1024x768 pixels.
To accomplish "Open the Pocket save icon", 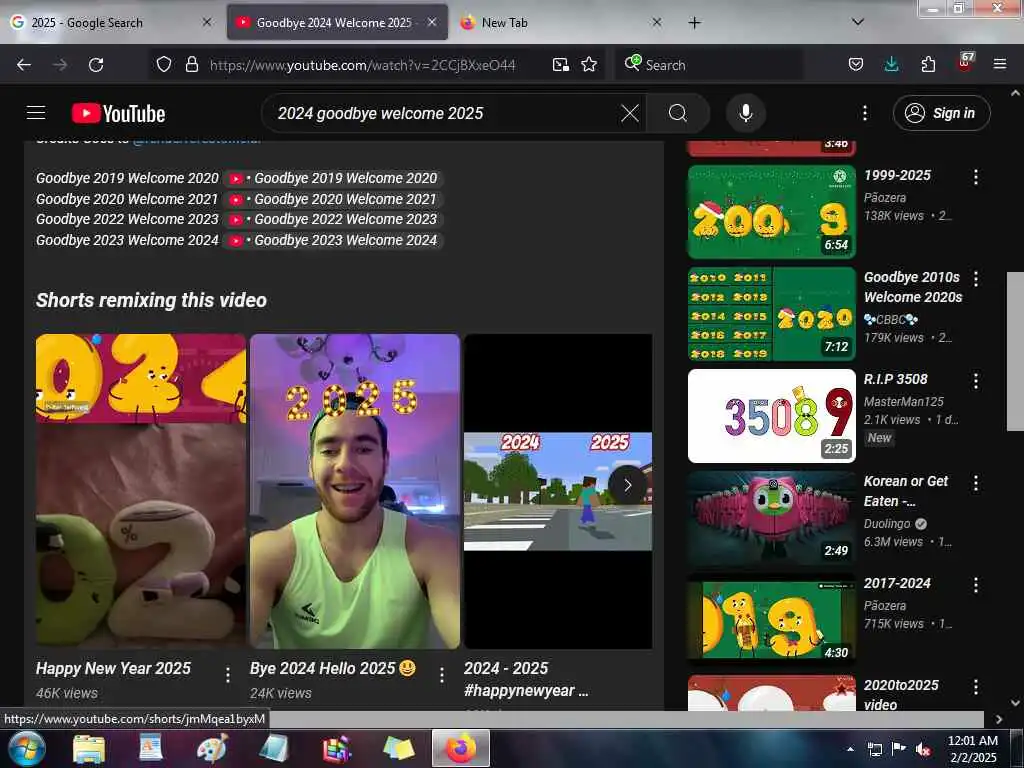I will tap(856, 65).
